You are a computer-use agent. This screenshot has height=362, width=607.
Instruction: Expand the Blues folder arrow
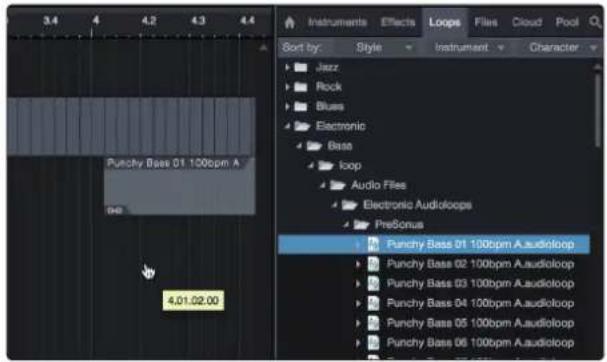(x=287, y=106)
